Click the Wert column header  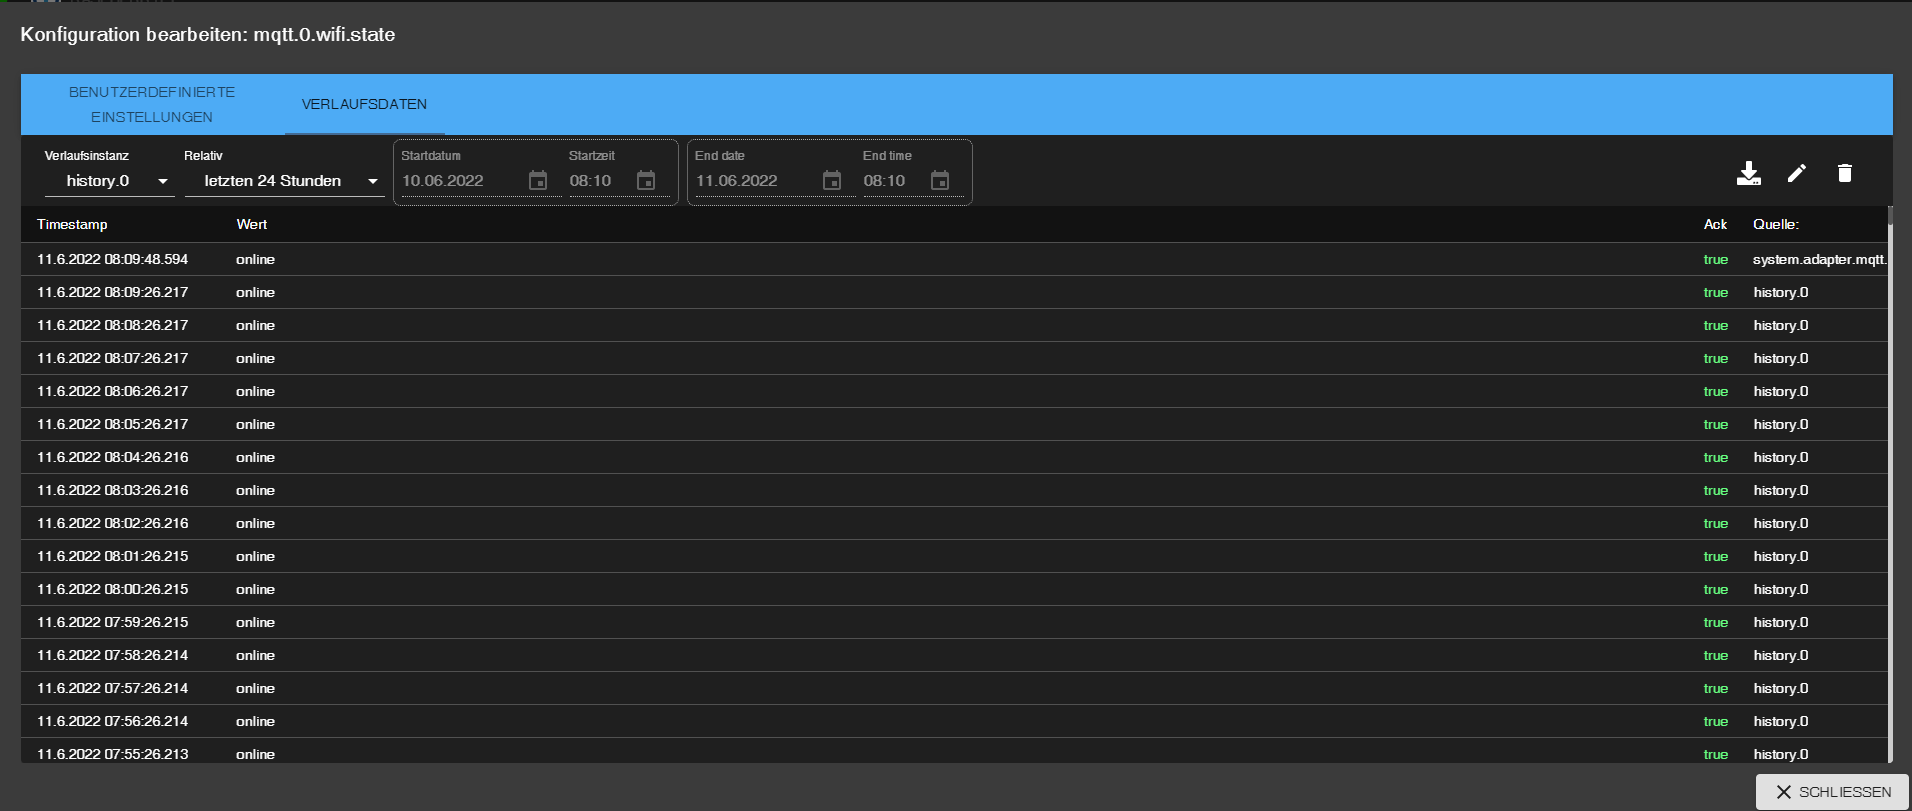252,224
